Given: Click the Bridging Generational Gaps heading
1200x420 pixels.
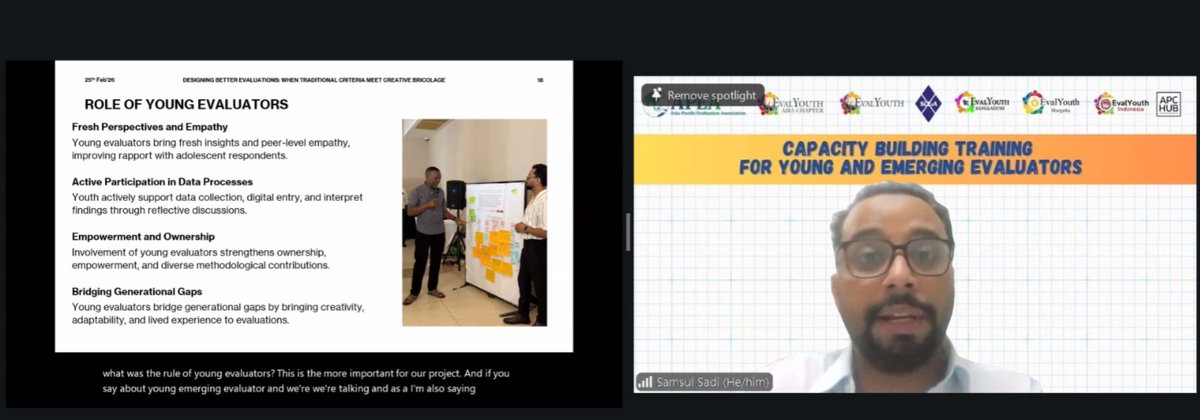Looking at the screenshot, I should click(x=139, y=292).
